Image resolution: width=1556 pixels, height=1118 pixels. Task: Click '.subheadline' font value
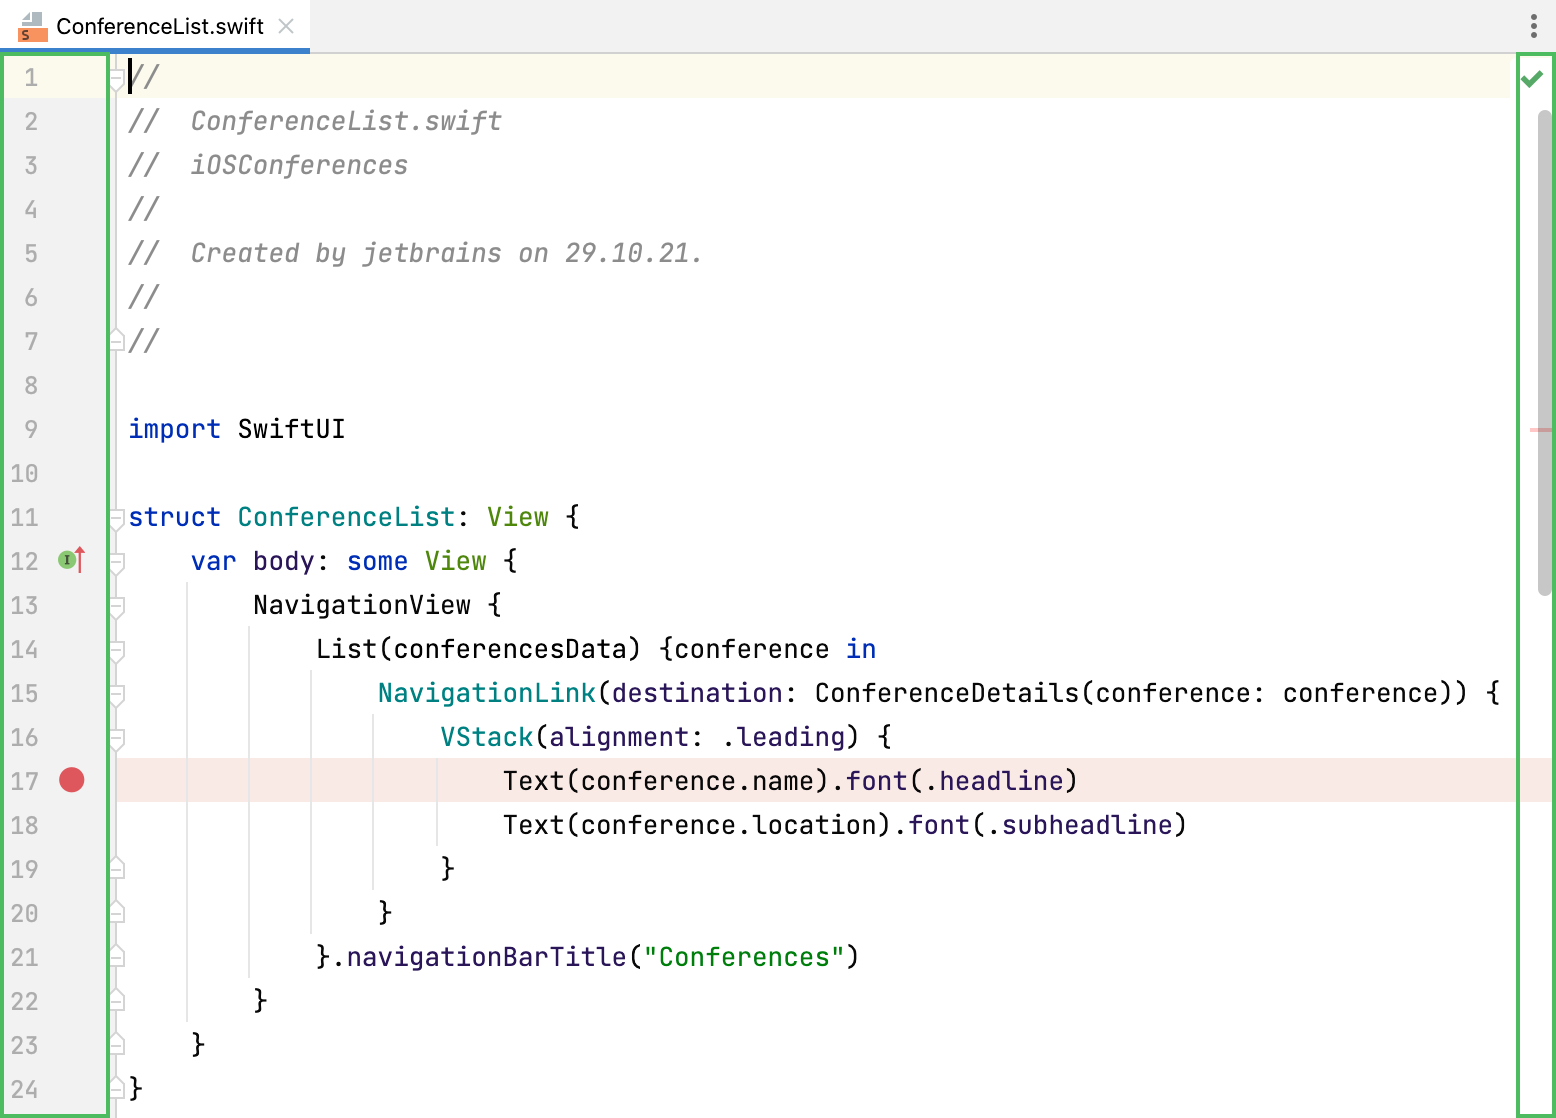tap(1079, 825)
